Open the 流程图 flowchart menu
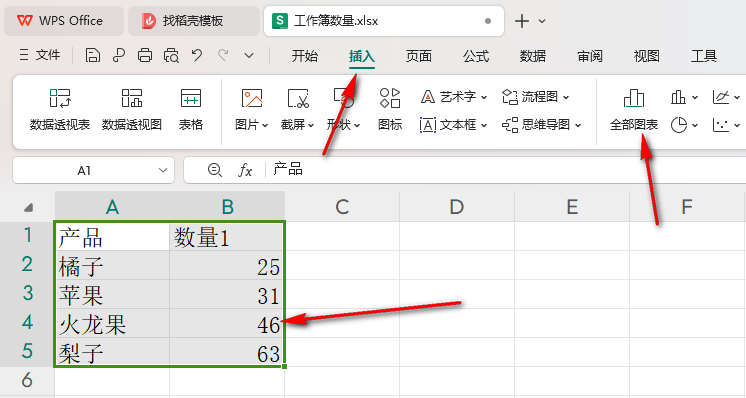 click(536, 97)
